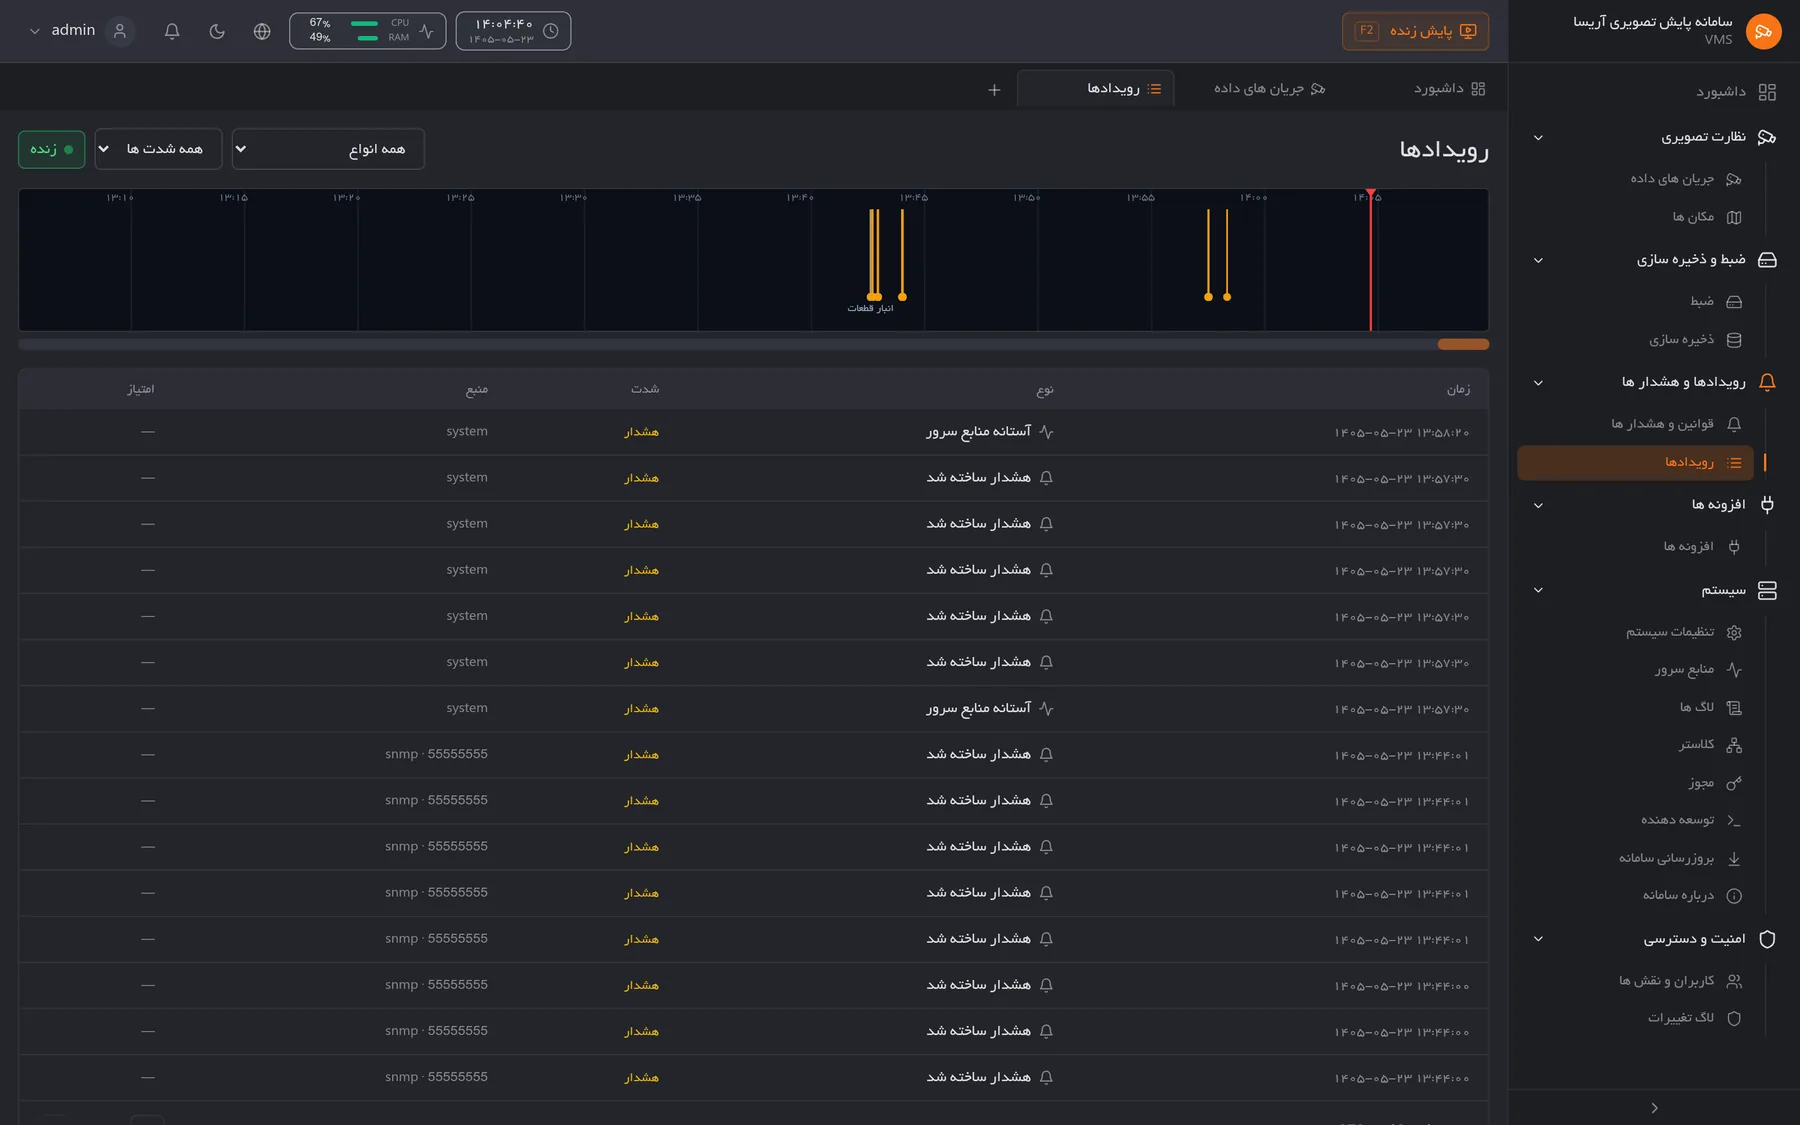Image resolution: width=1800 pixels, height=1125 pixels.
Task: Open the همه شدت ها severity dropdown
Action: [158, 149]
